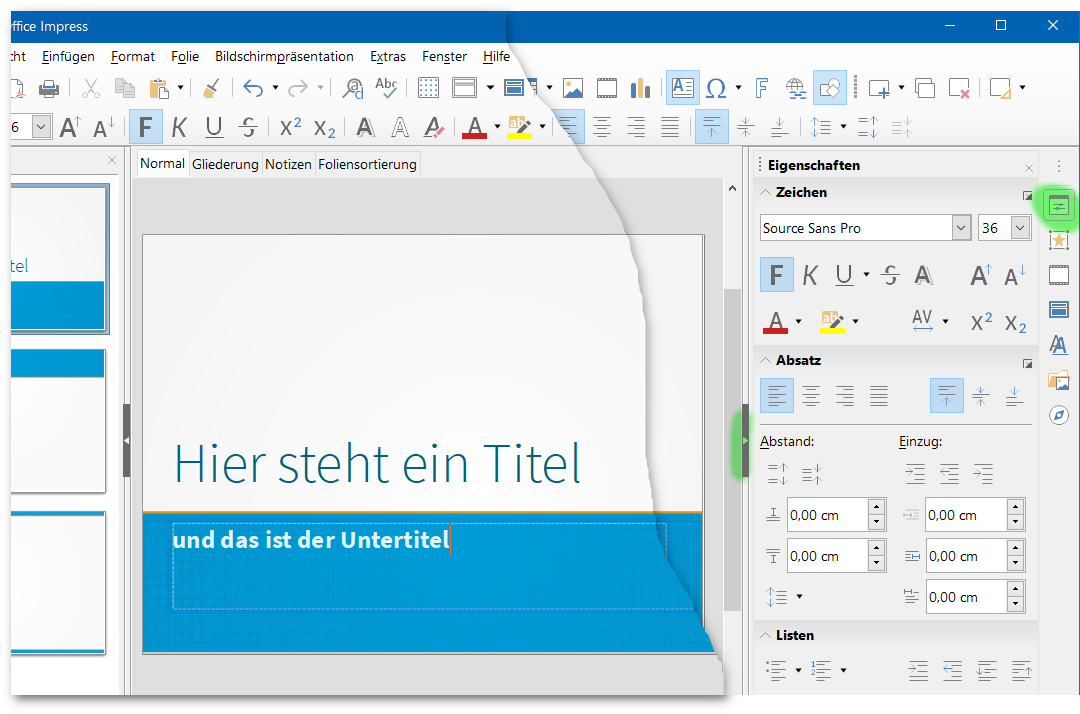Open the Gallery from the sidebar
Image resolution: width=1080 pixels, height=714 pixels.
[x=1059, y=380]
